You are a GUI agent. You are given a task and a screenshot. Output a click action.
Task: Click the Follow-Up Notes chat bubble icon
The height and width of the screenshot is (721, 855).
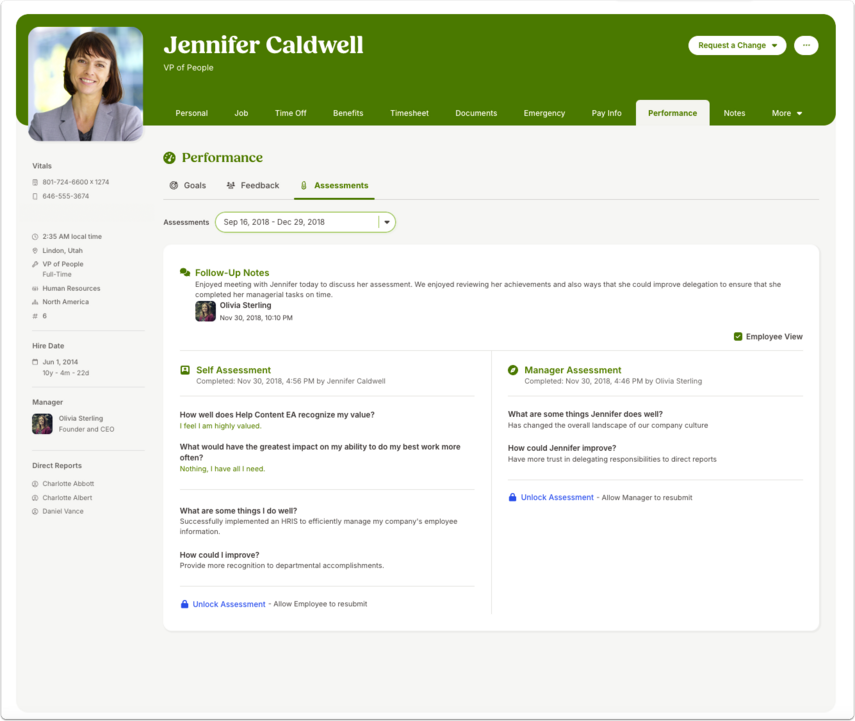click(185, 272)
